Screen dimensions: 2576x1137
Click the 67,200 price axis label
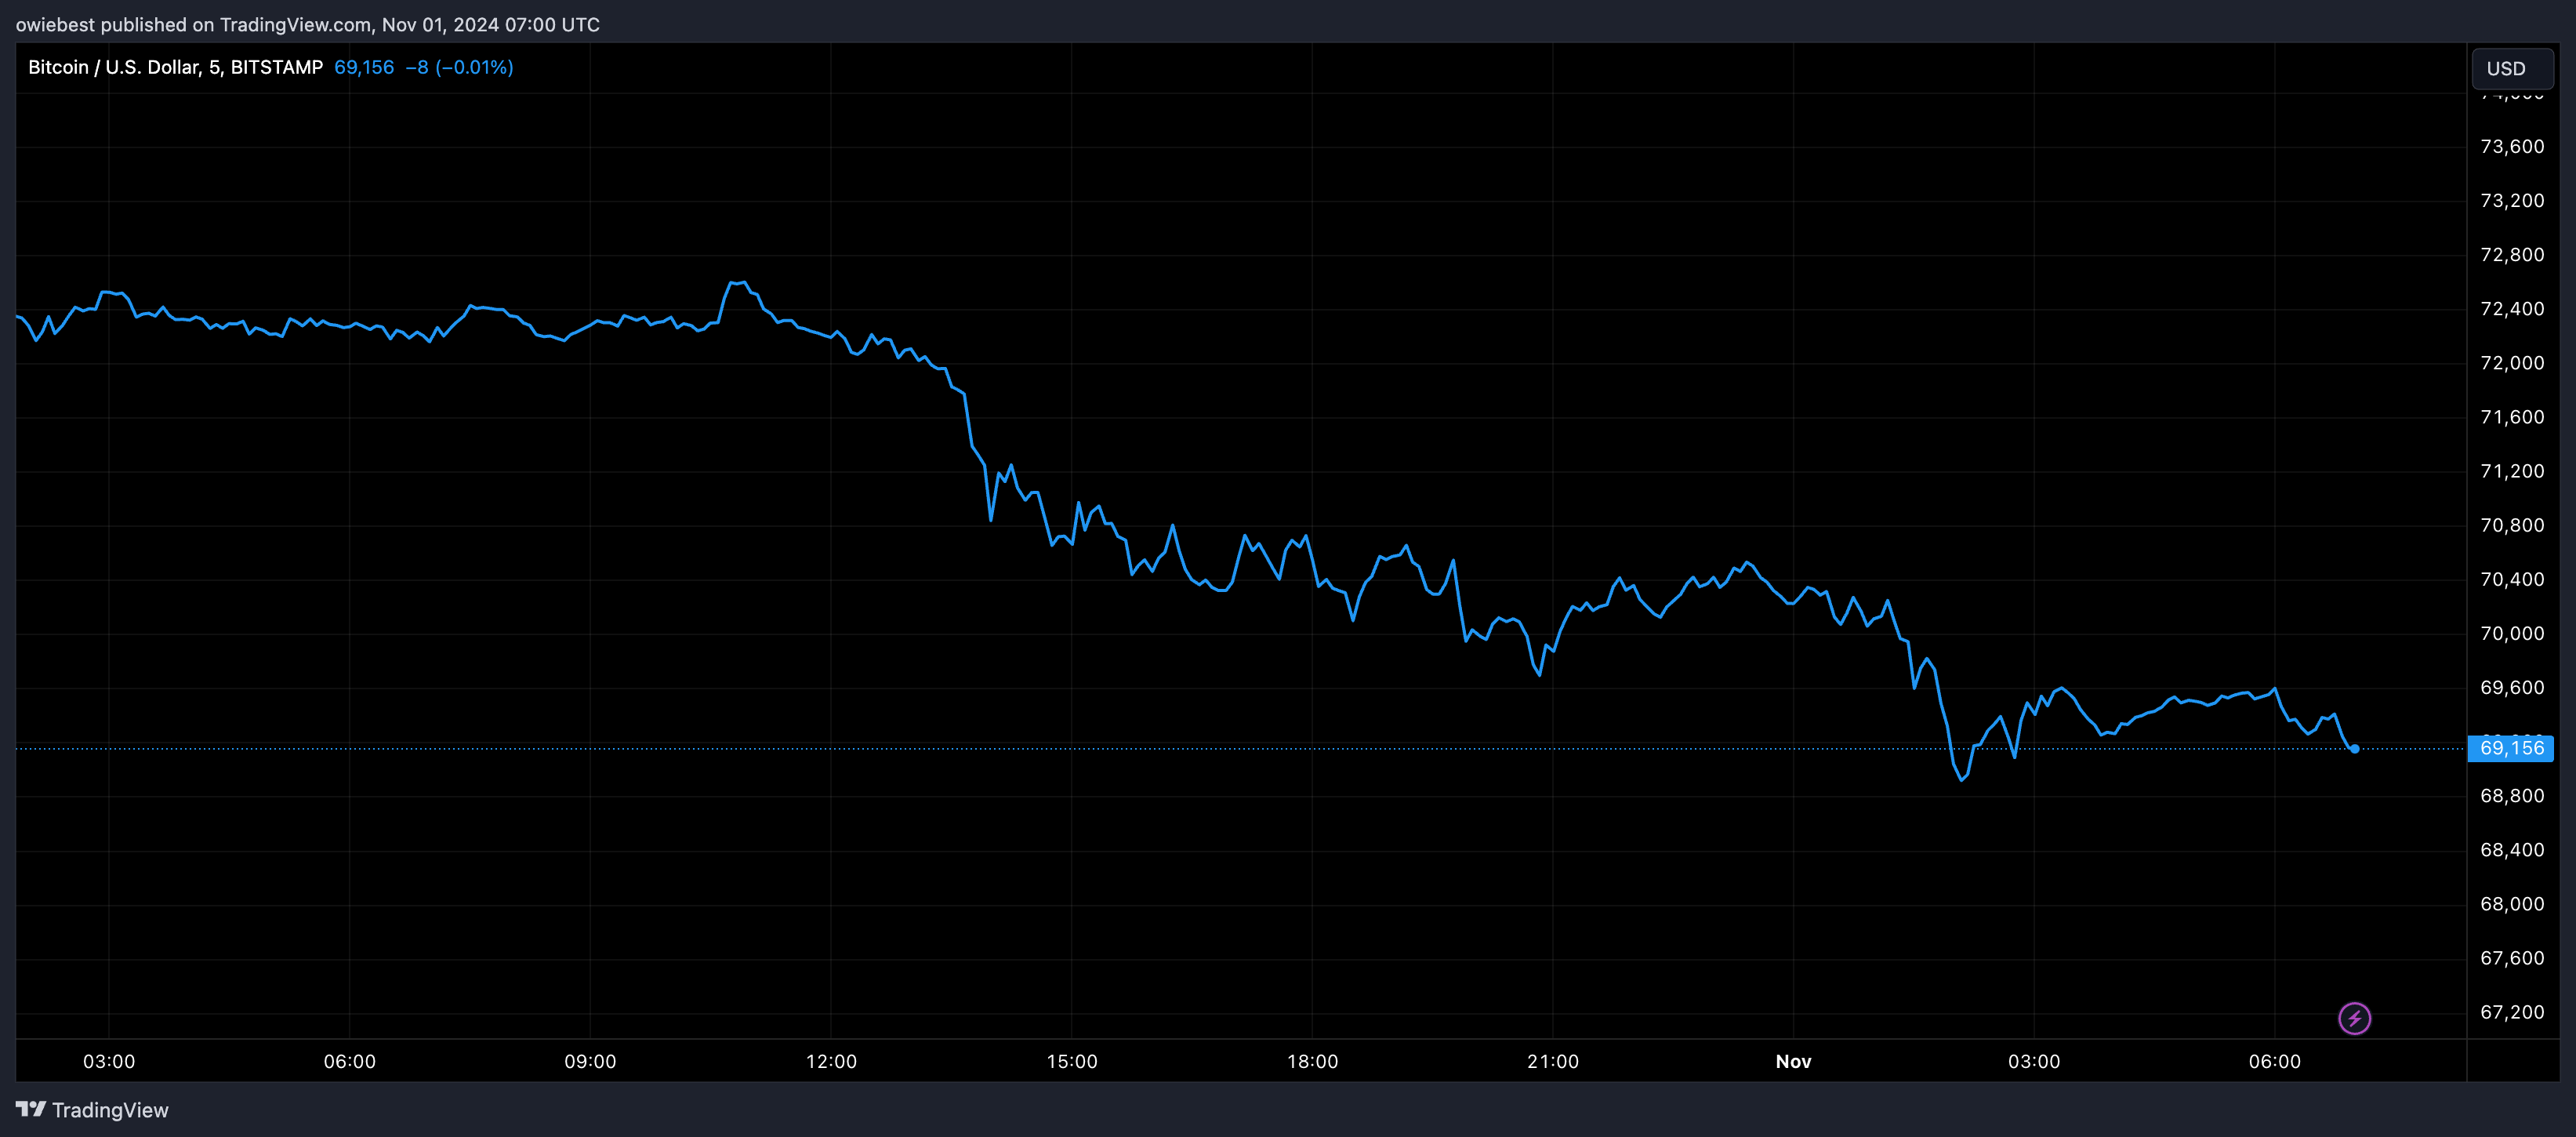2512,1012
